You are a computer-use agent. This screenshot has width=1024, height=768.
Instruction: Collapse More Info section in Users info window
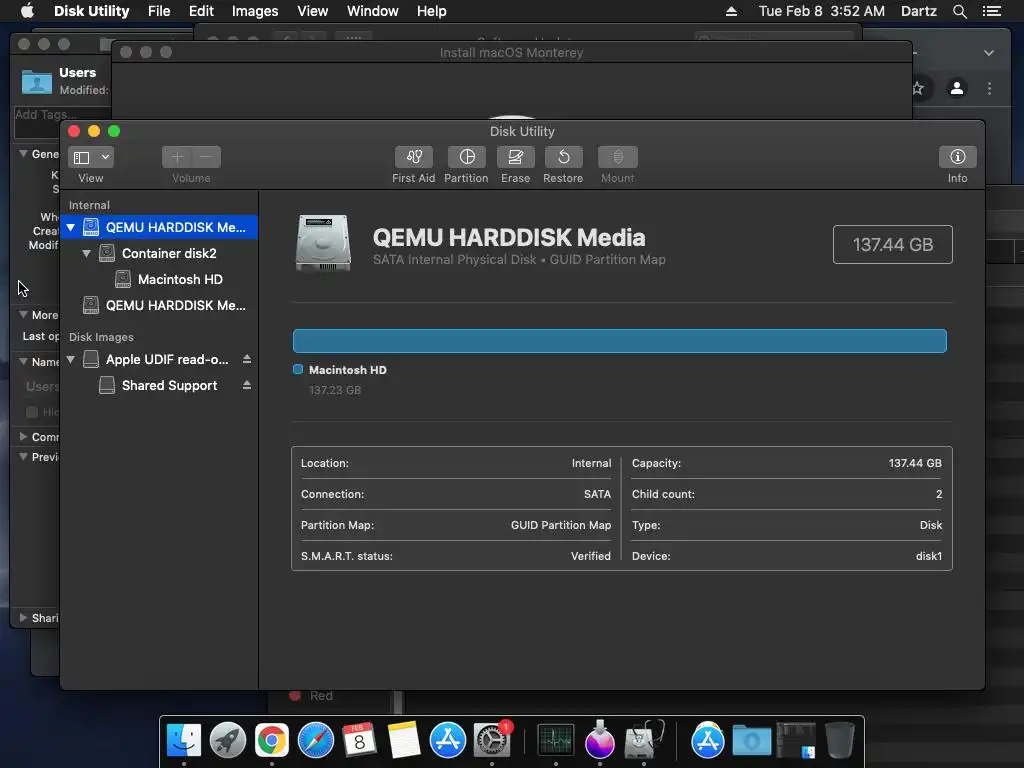click(x=24, y=314)
